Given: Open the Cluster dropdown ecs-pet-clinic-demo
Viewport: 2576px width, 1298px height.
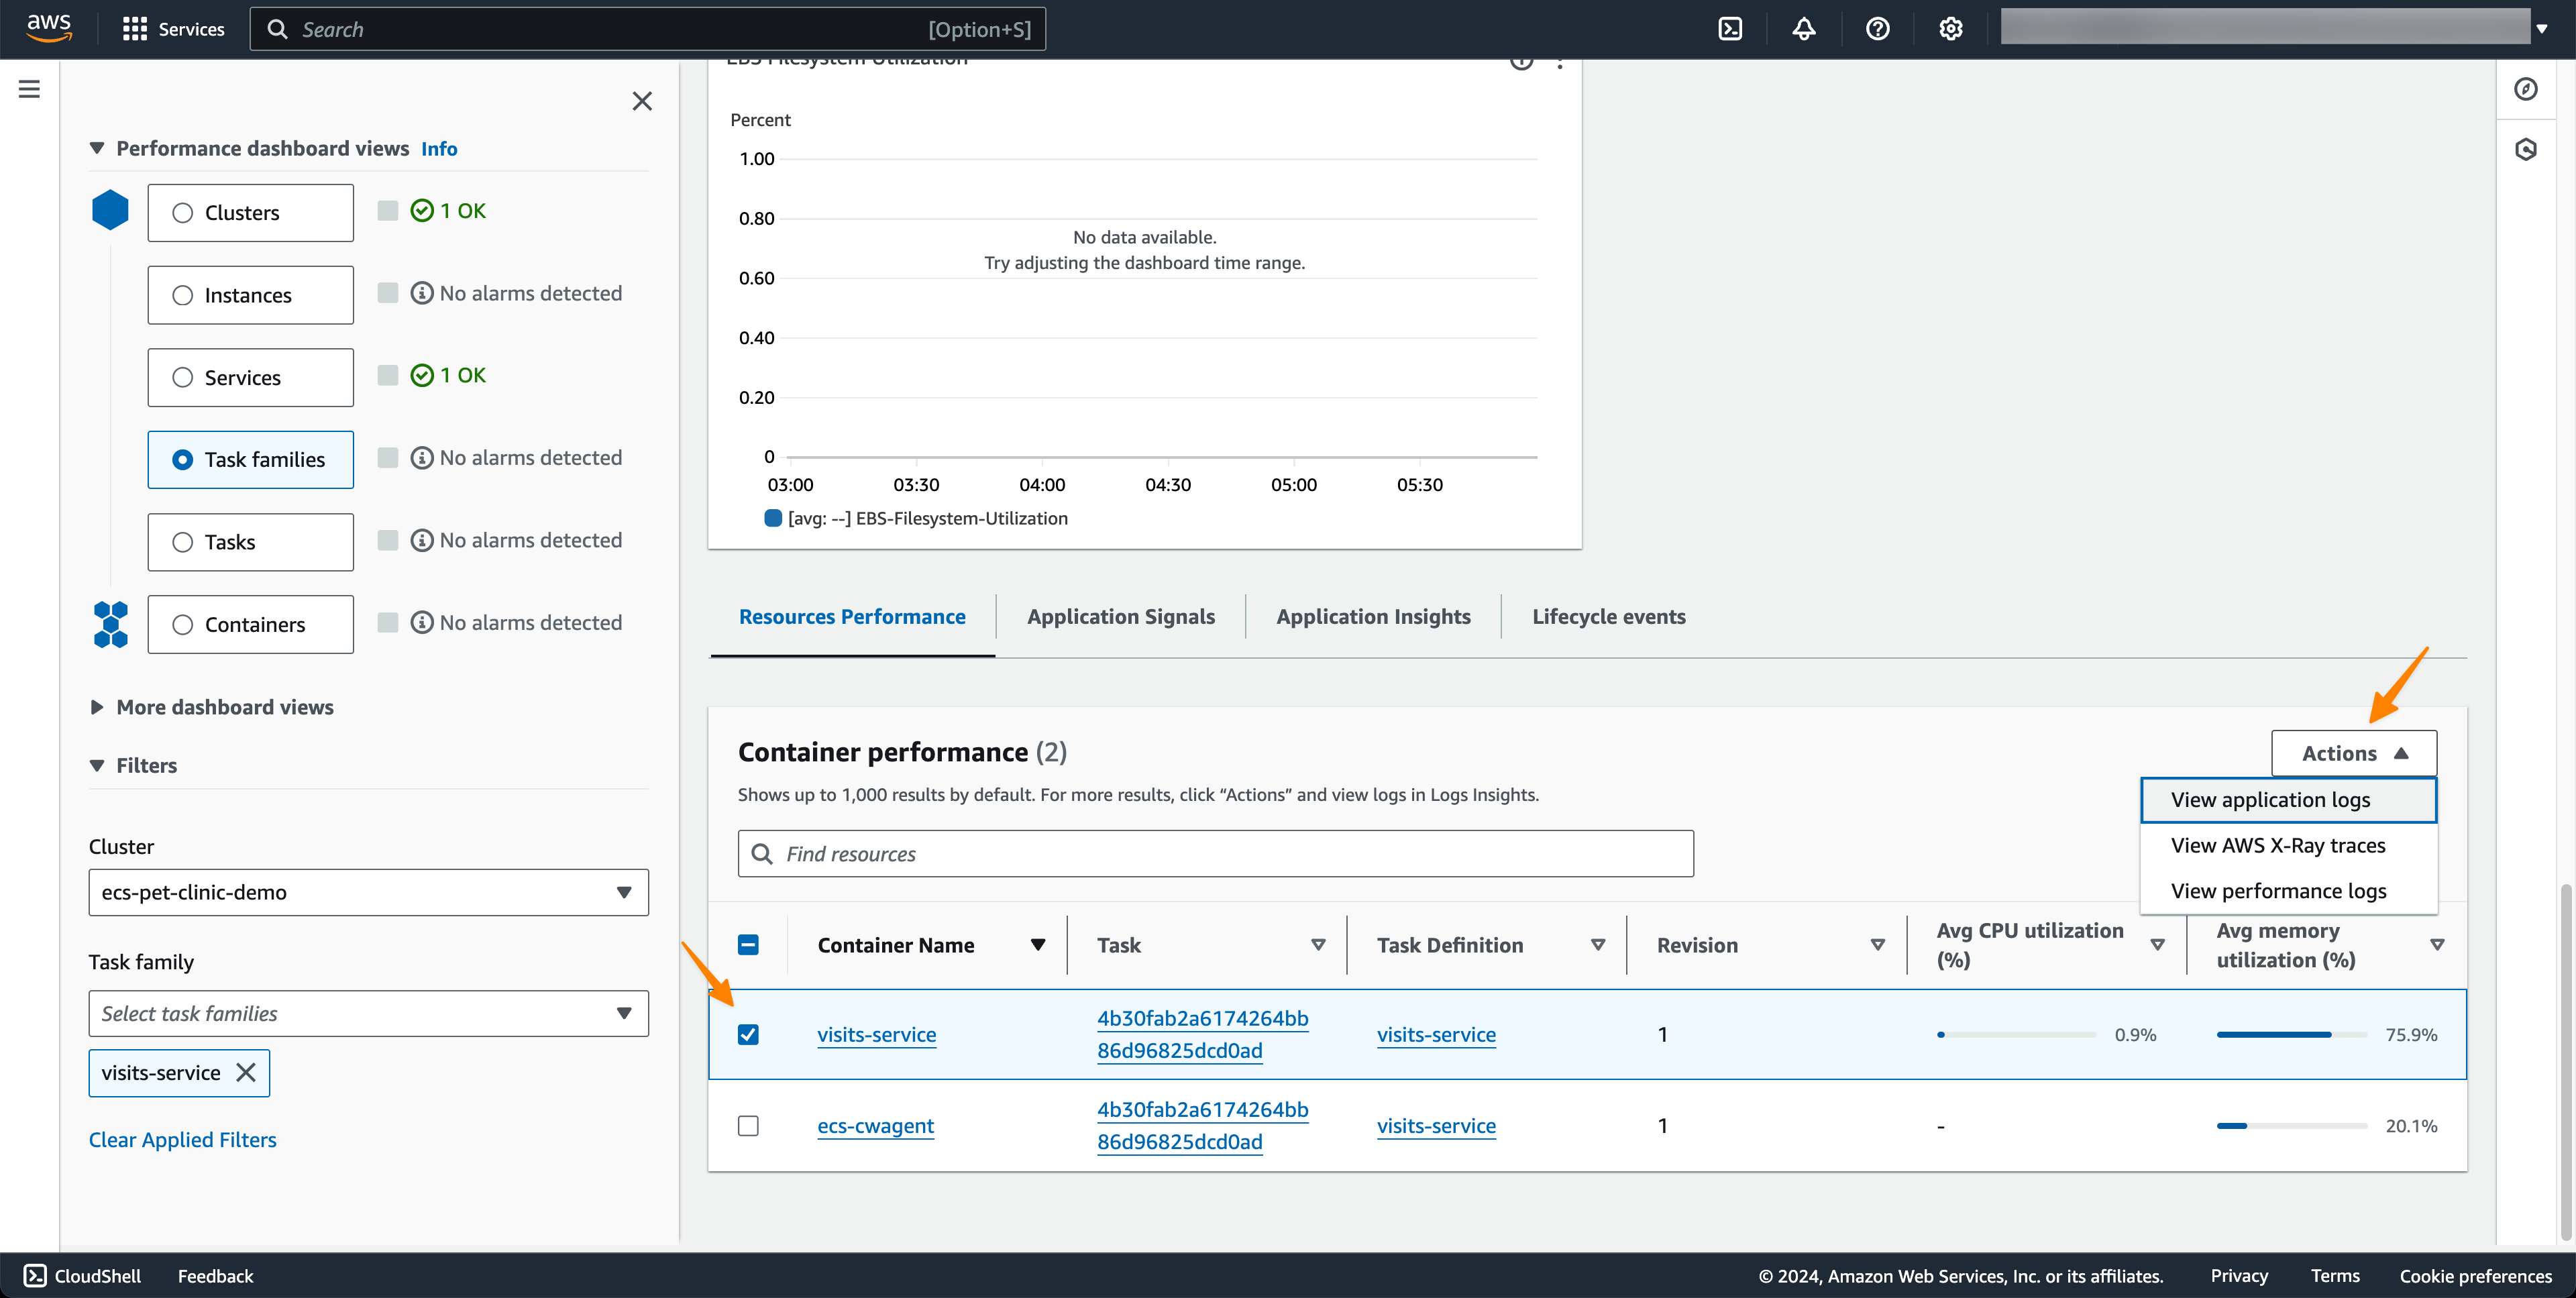Looking at the screenshot, I should (368, 892).
